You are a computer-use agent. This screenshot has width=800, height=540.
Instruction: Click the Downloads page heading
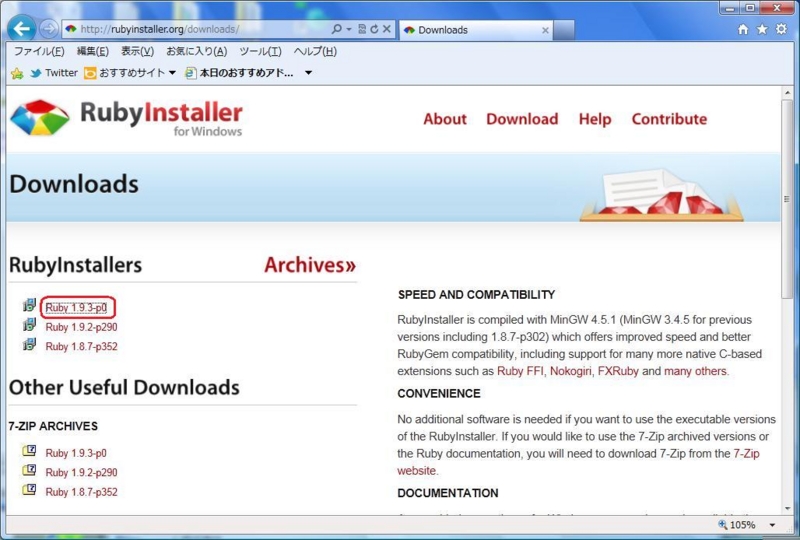[x=74, y=184]
